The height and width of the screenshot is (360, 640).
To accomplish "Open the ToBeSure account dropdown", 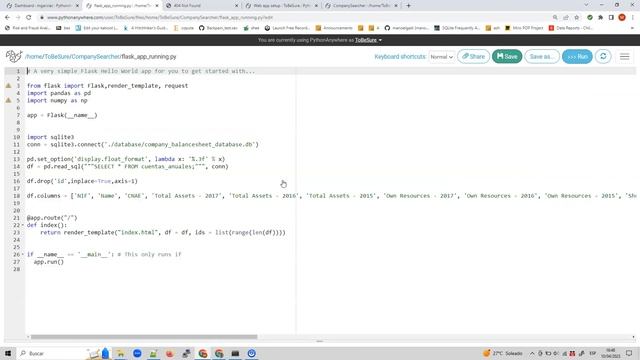I will (368, 40).
